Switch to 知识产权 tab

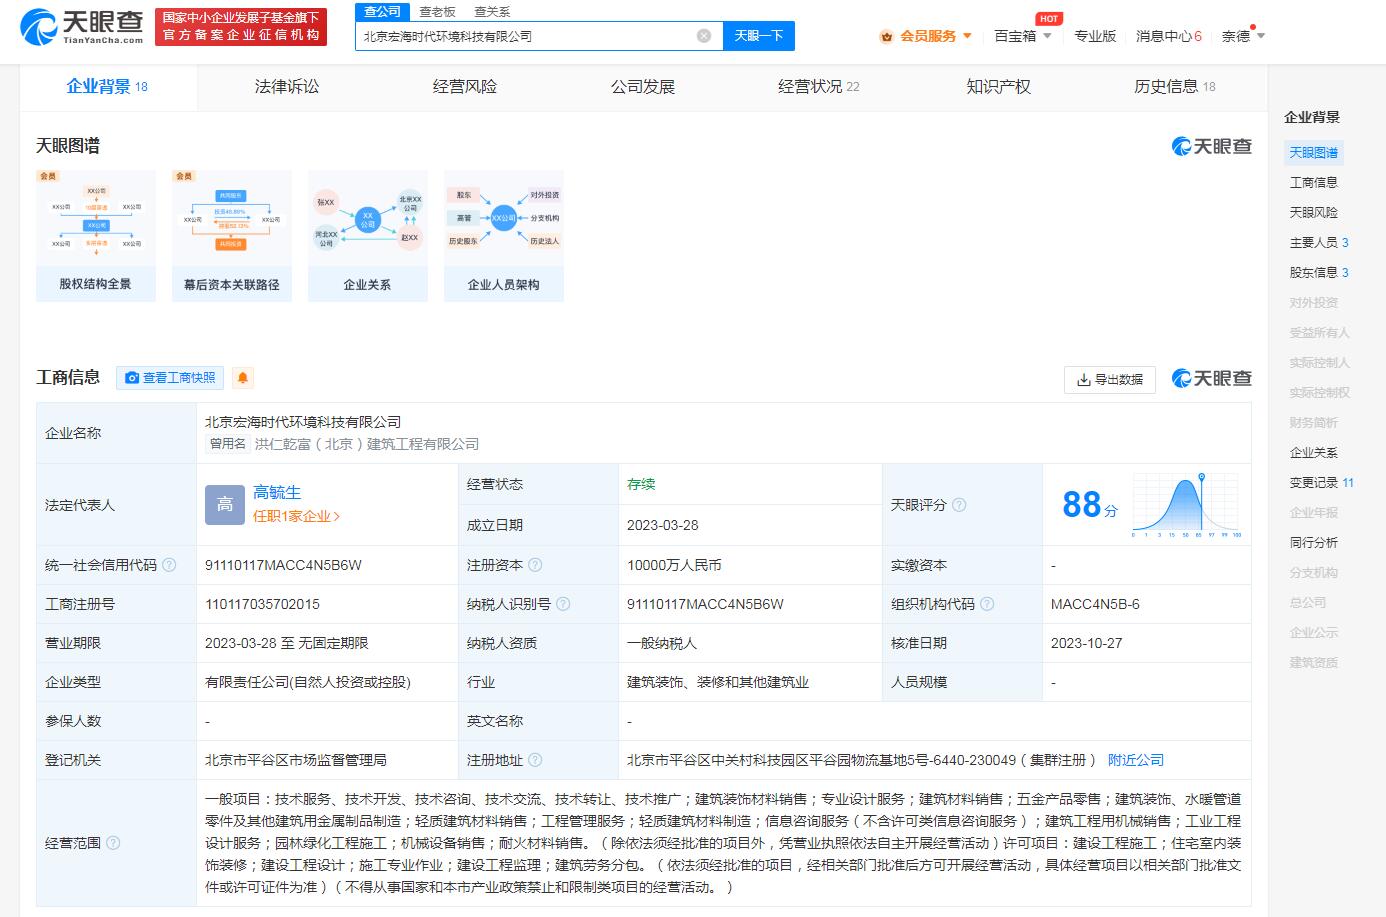(x=998, y=87)
